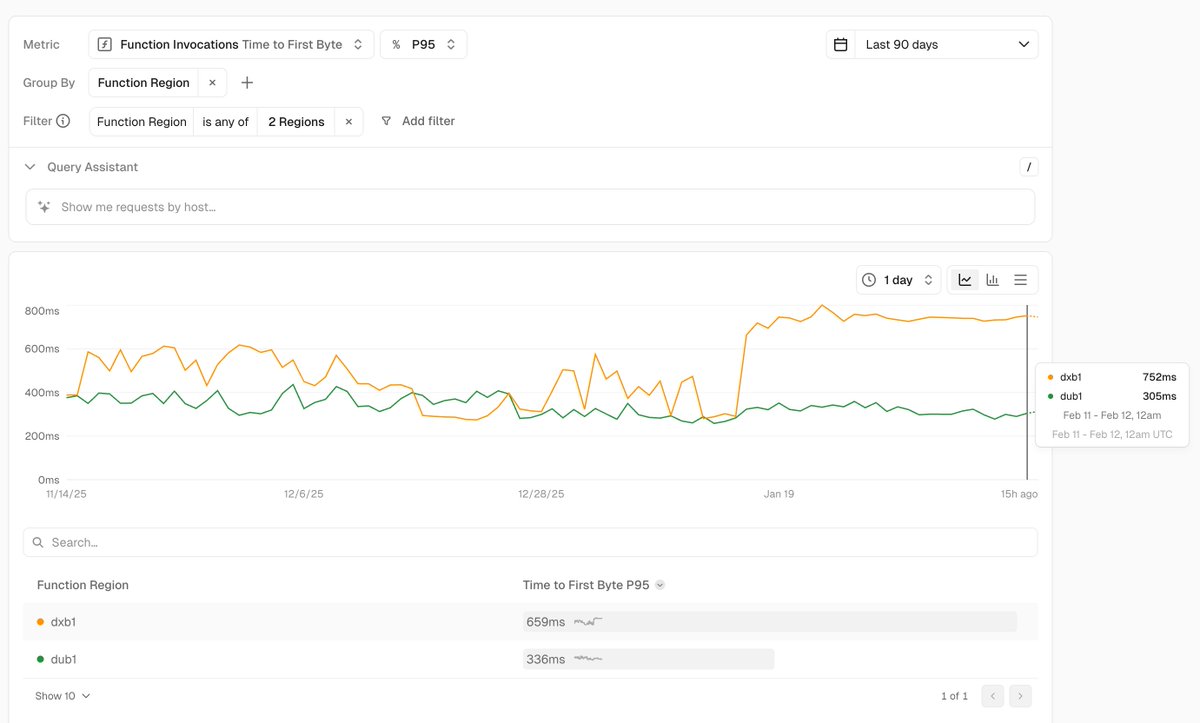1200x723 pixels.
Task: Go to next page of results
Action: coord(1020,696)
